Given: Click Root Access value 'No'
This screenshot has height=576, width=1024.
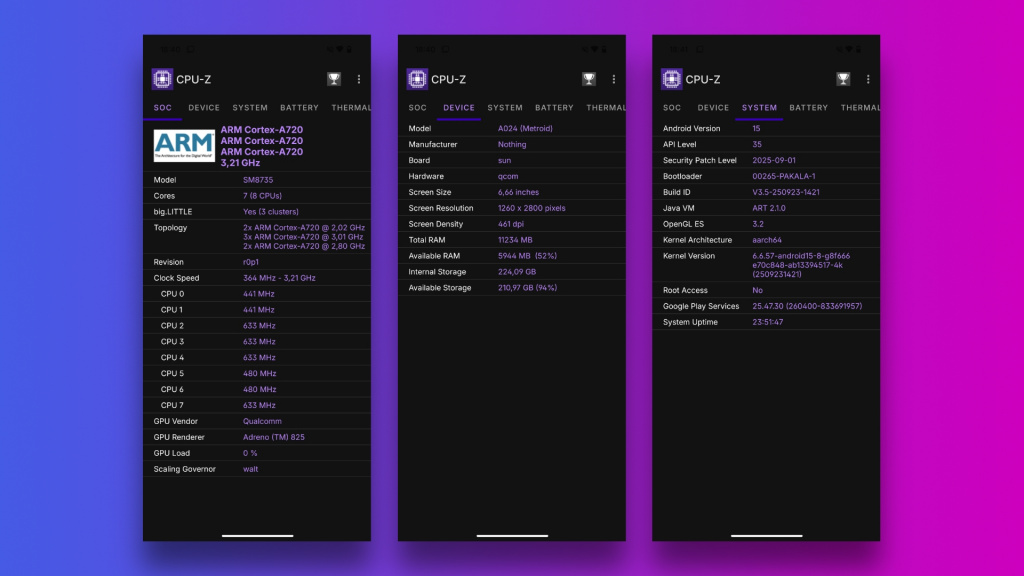Looking at the screenshot, I should 758,291.
